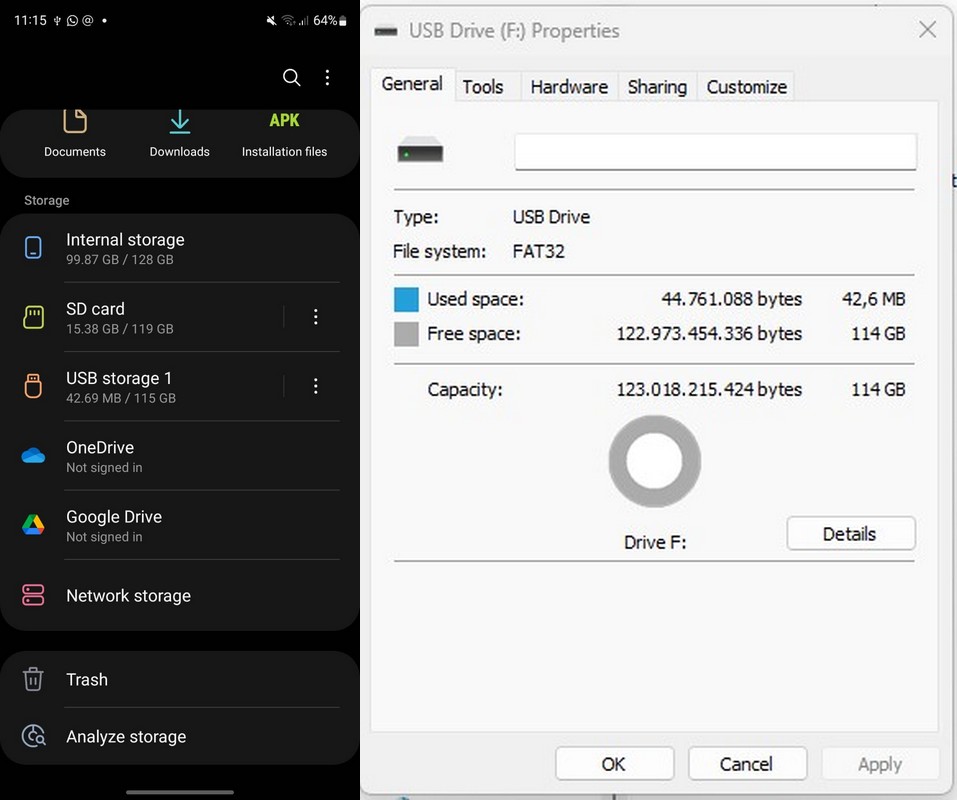Click the drive icon beside the label field
This screenshot has width=957, height=800.
420,150
